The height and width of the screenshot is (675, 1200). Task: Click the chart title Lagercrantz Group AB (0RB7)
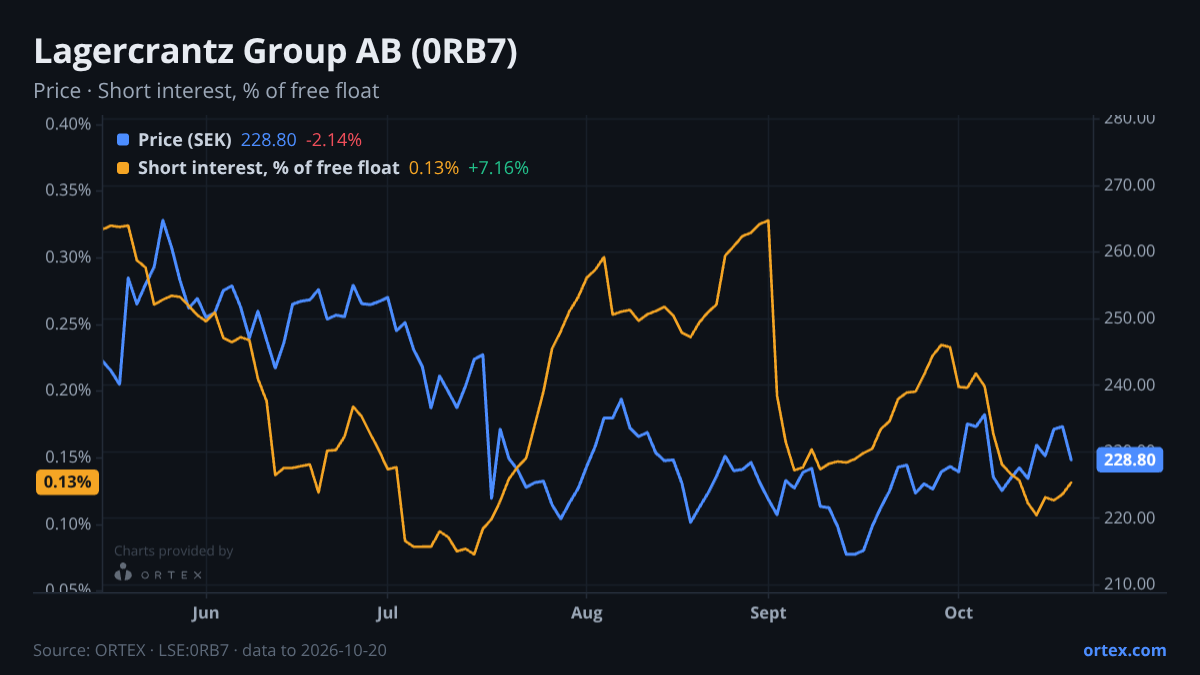coord(275,52)
